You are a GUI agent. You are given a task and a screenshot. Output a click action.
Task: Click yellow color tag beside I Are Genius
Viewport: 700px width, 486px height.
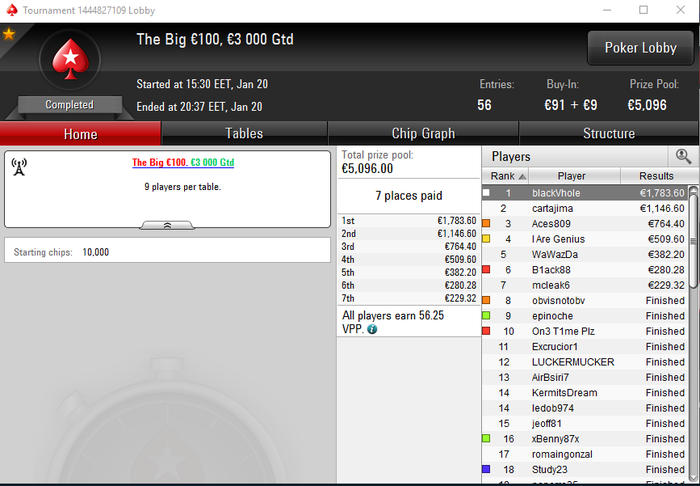[x=486, y=239]
